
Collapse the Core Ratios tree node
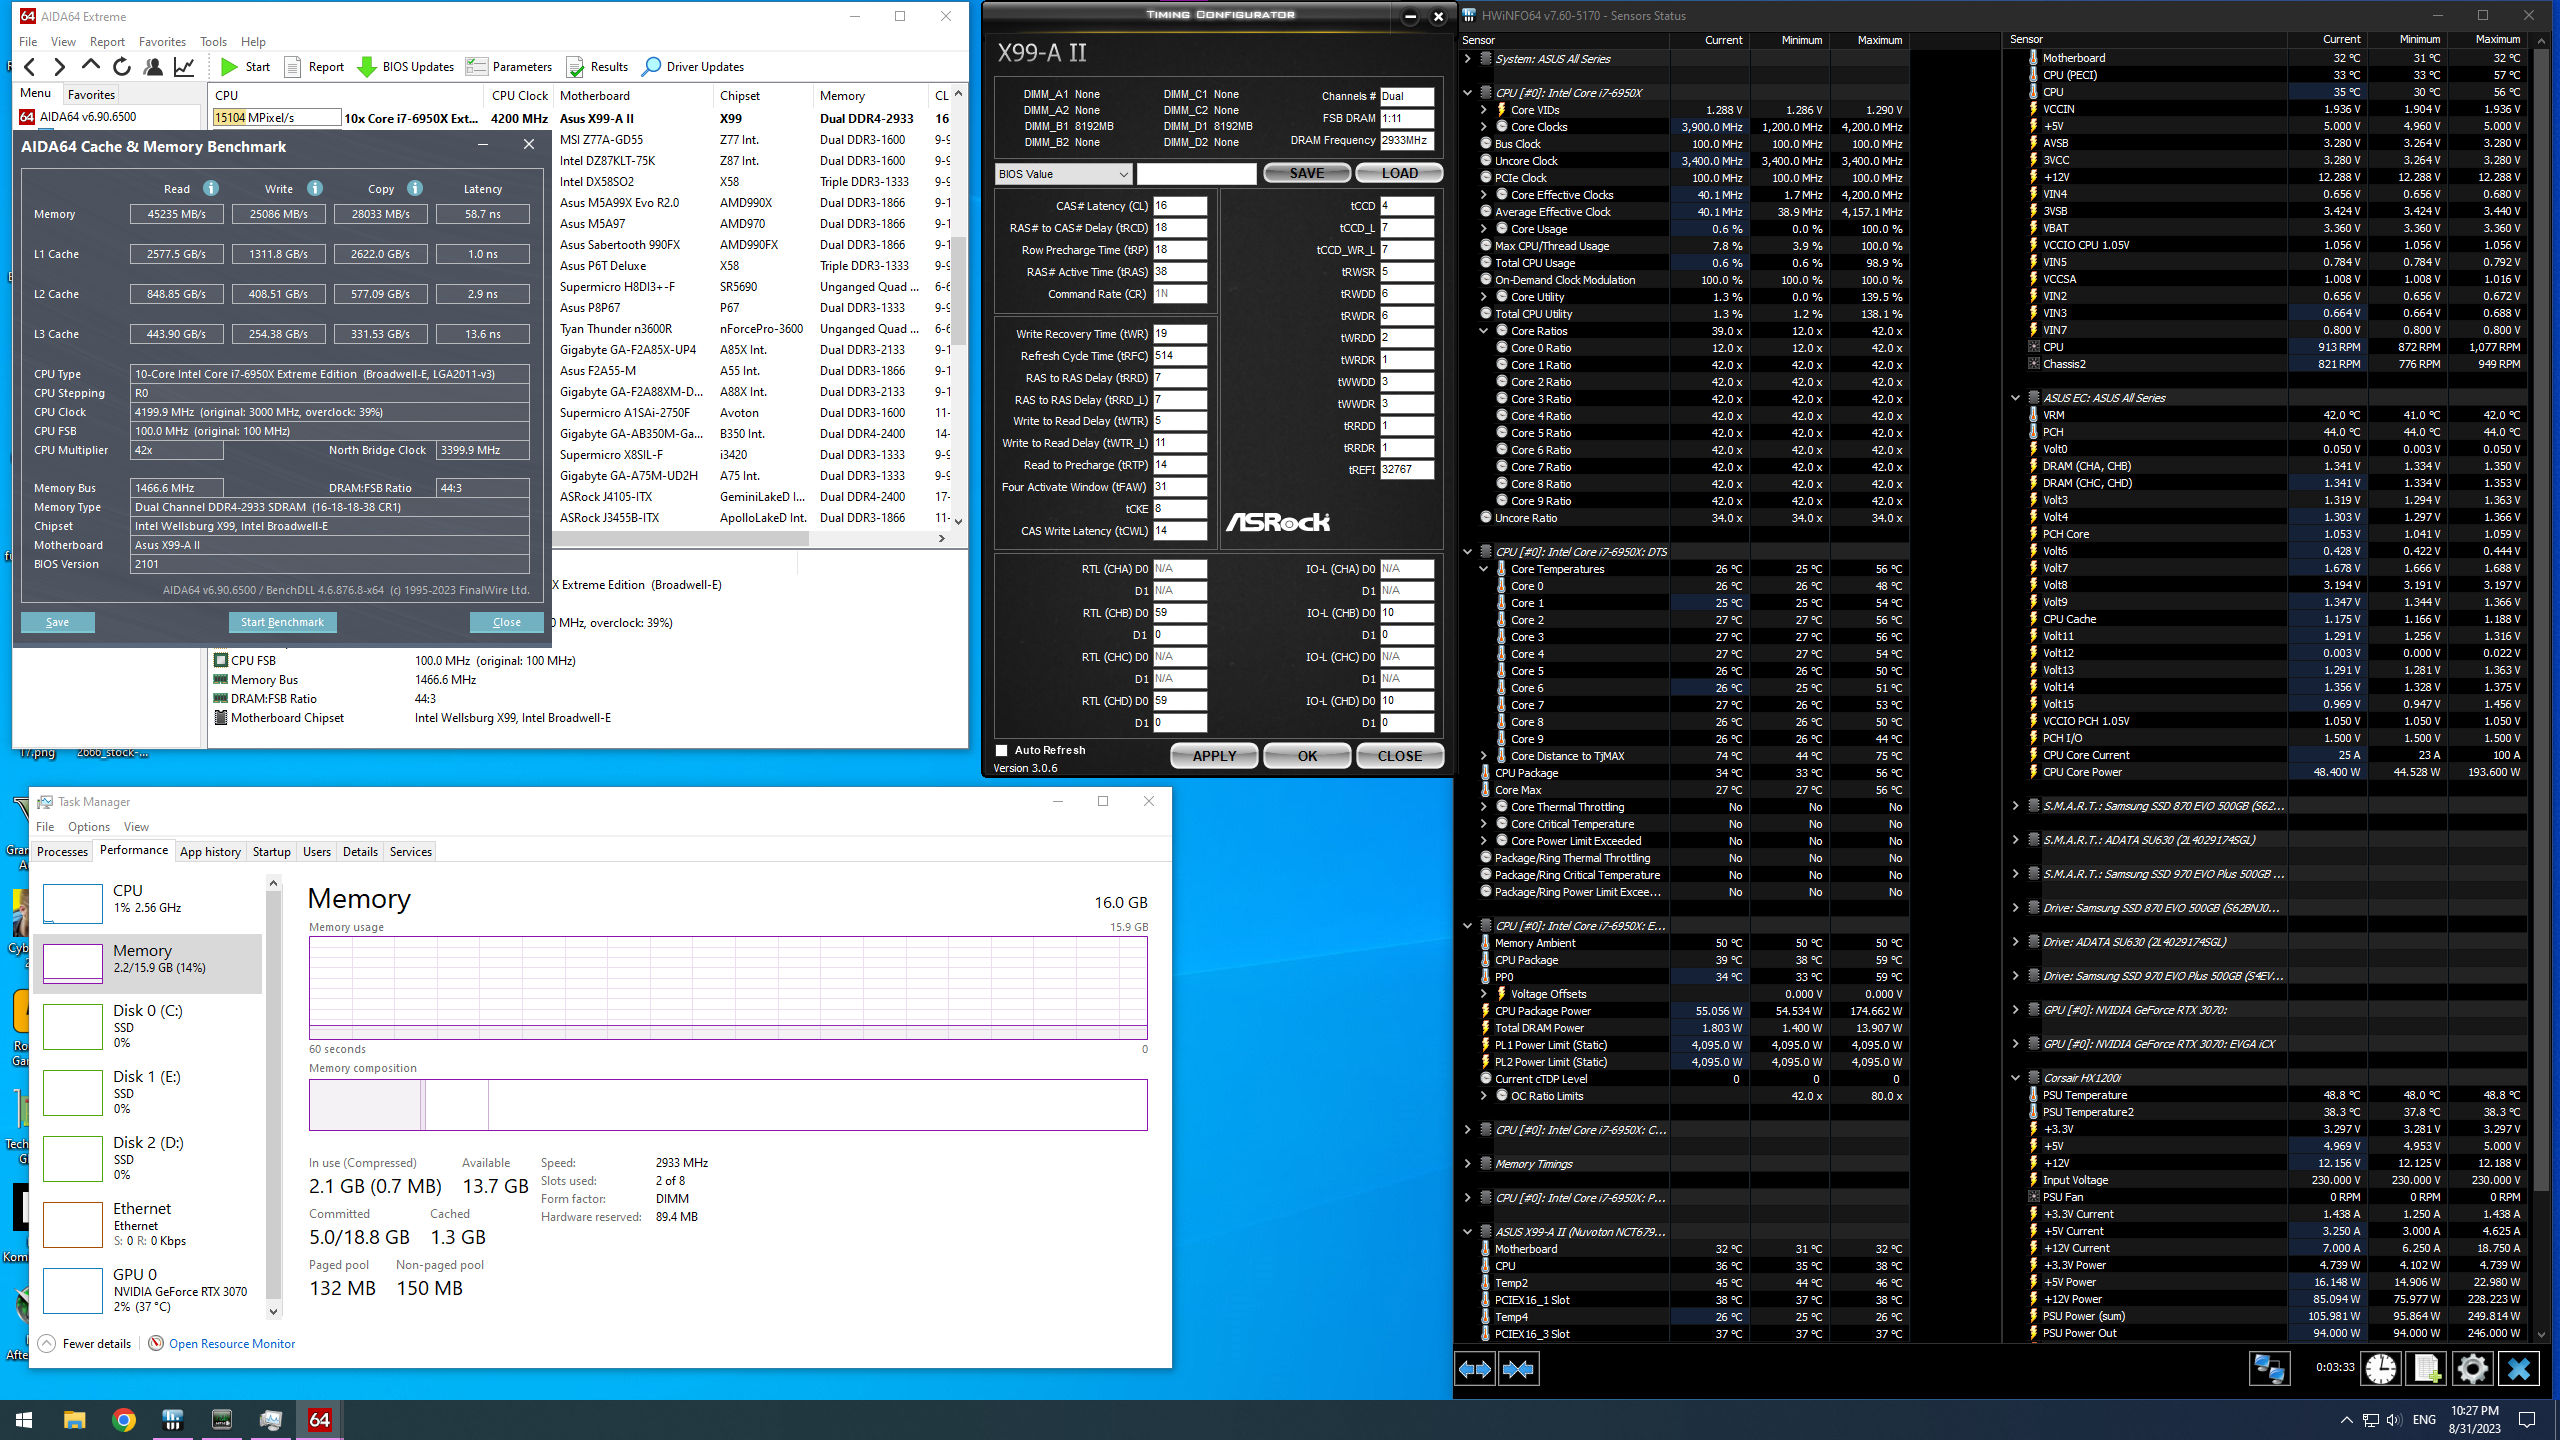(x=1484, y=331)
